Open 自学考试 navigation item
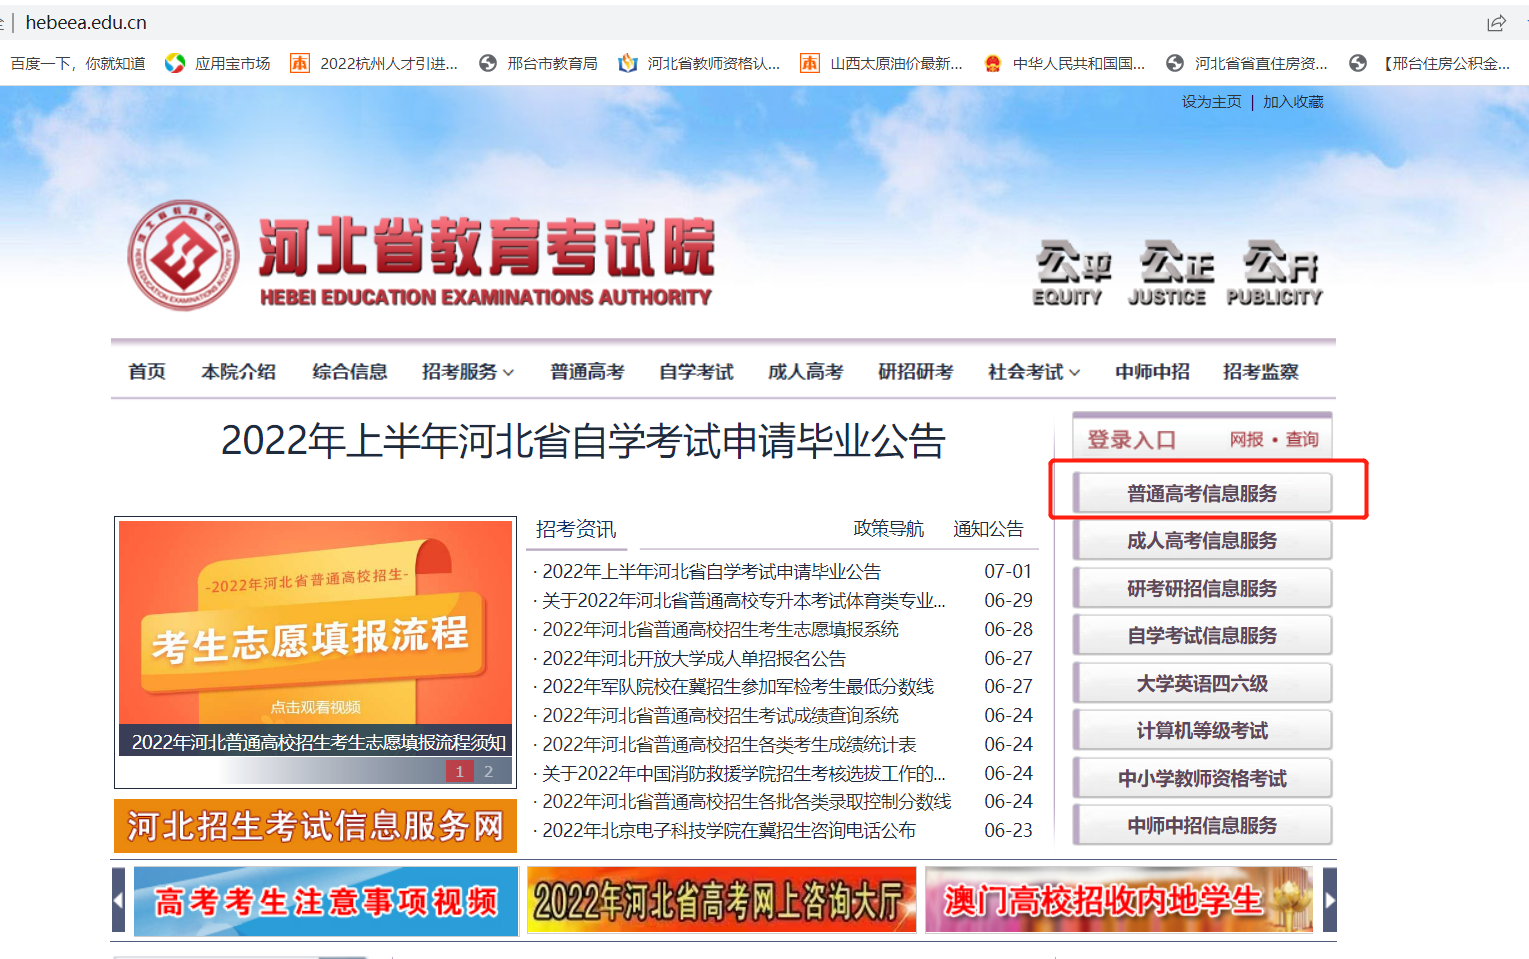The image size is (1529, 959). 696,372
